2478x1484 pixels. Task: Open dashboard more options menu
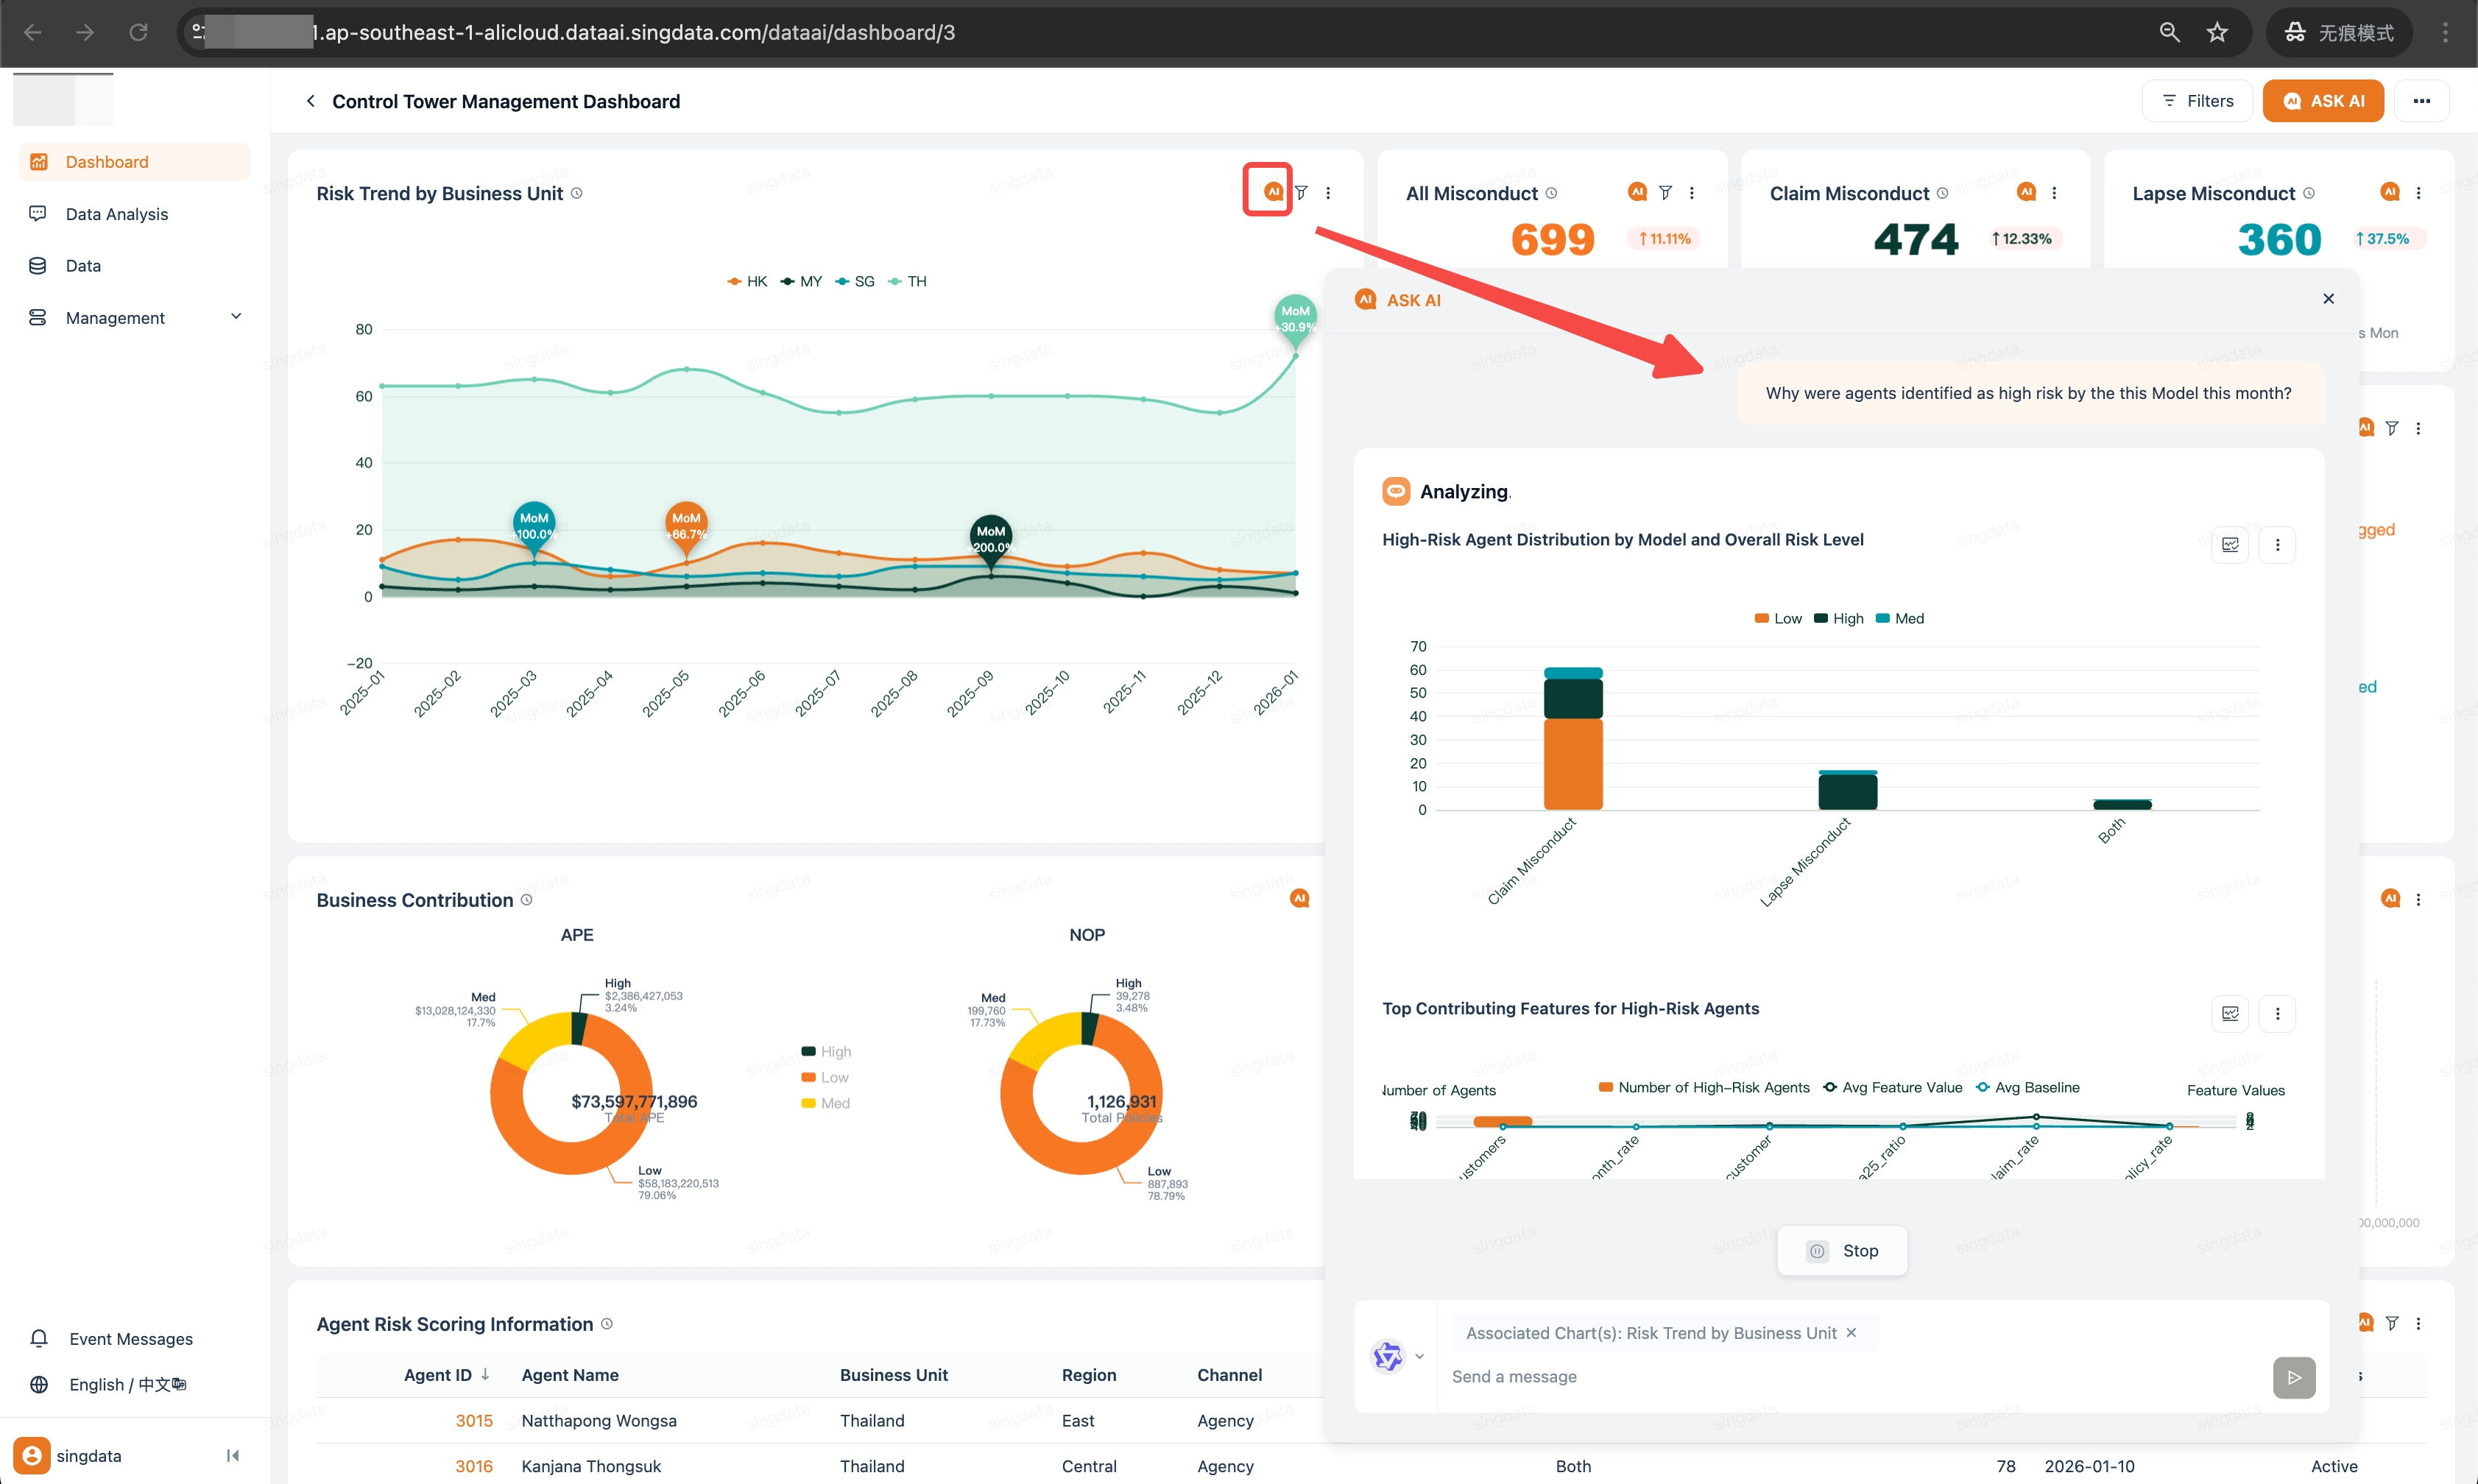coord(2421,101)
